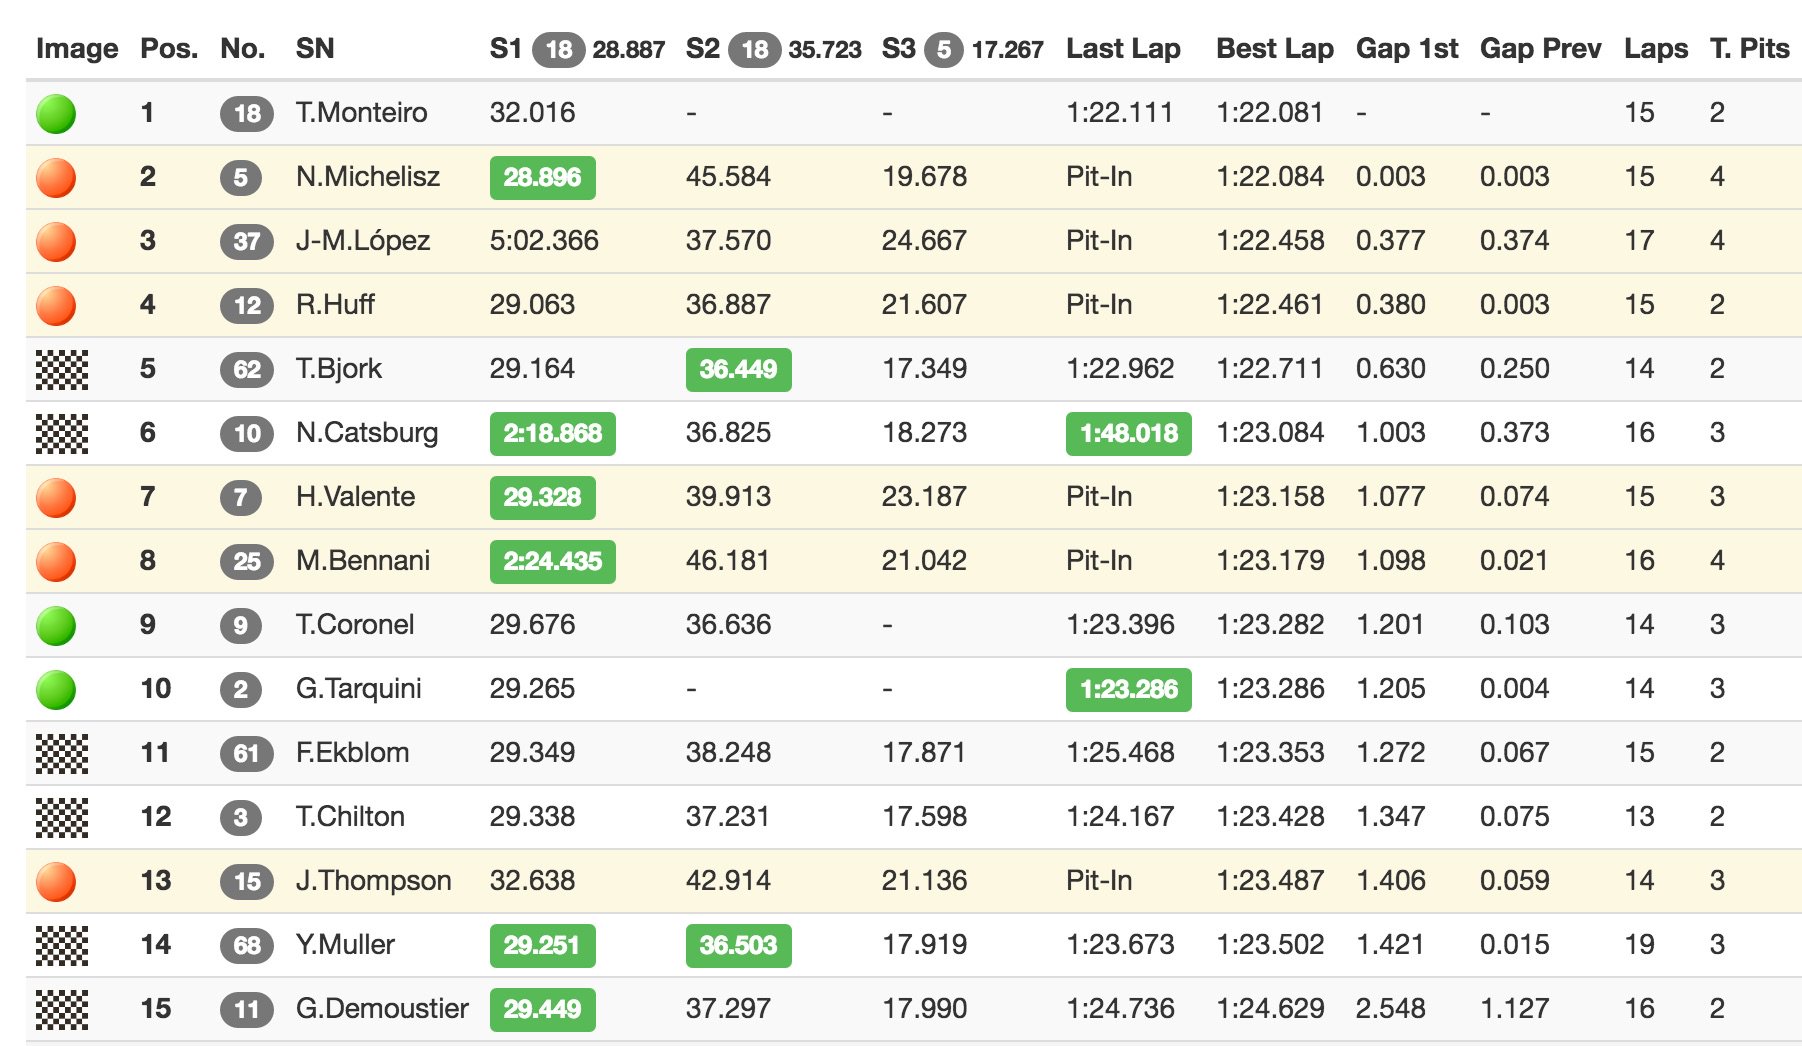Click green S1 time 28.896 for N.Michelisz
The height and width of the screenshot is (1046, 1802).
click(x=543, y=177)
